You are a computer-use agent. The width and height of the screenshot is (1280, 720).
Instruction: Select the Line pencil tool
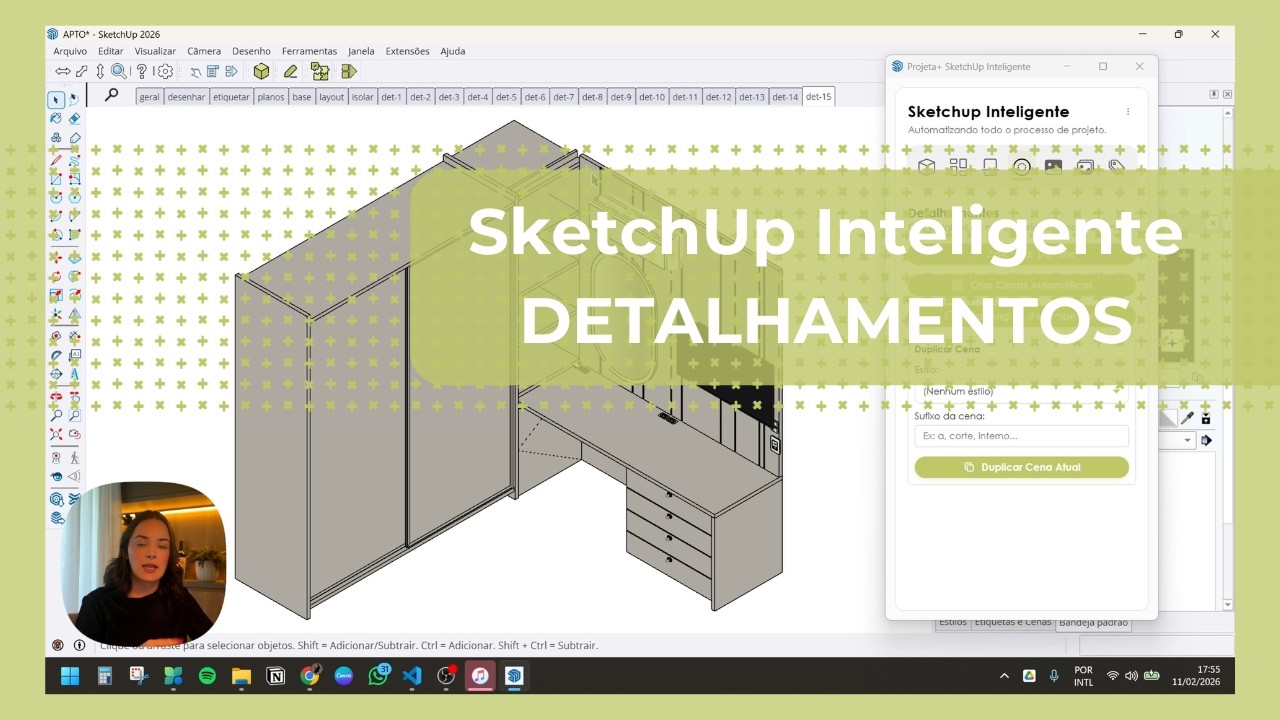coord(56,160)
